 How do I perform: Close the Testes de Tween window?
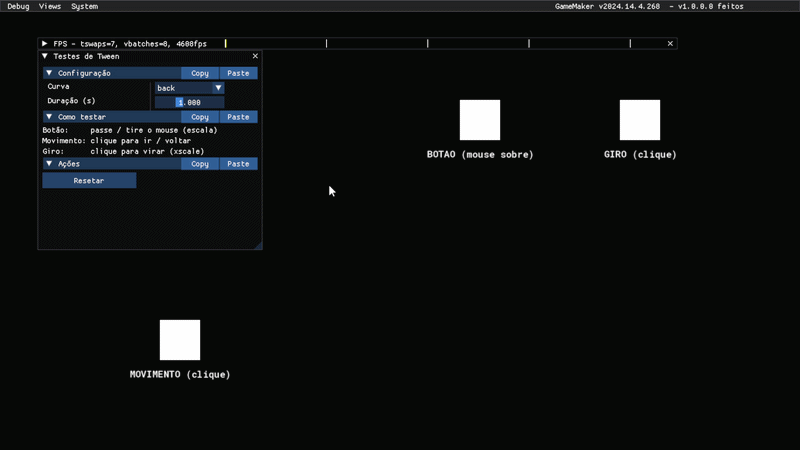point(255,56)
